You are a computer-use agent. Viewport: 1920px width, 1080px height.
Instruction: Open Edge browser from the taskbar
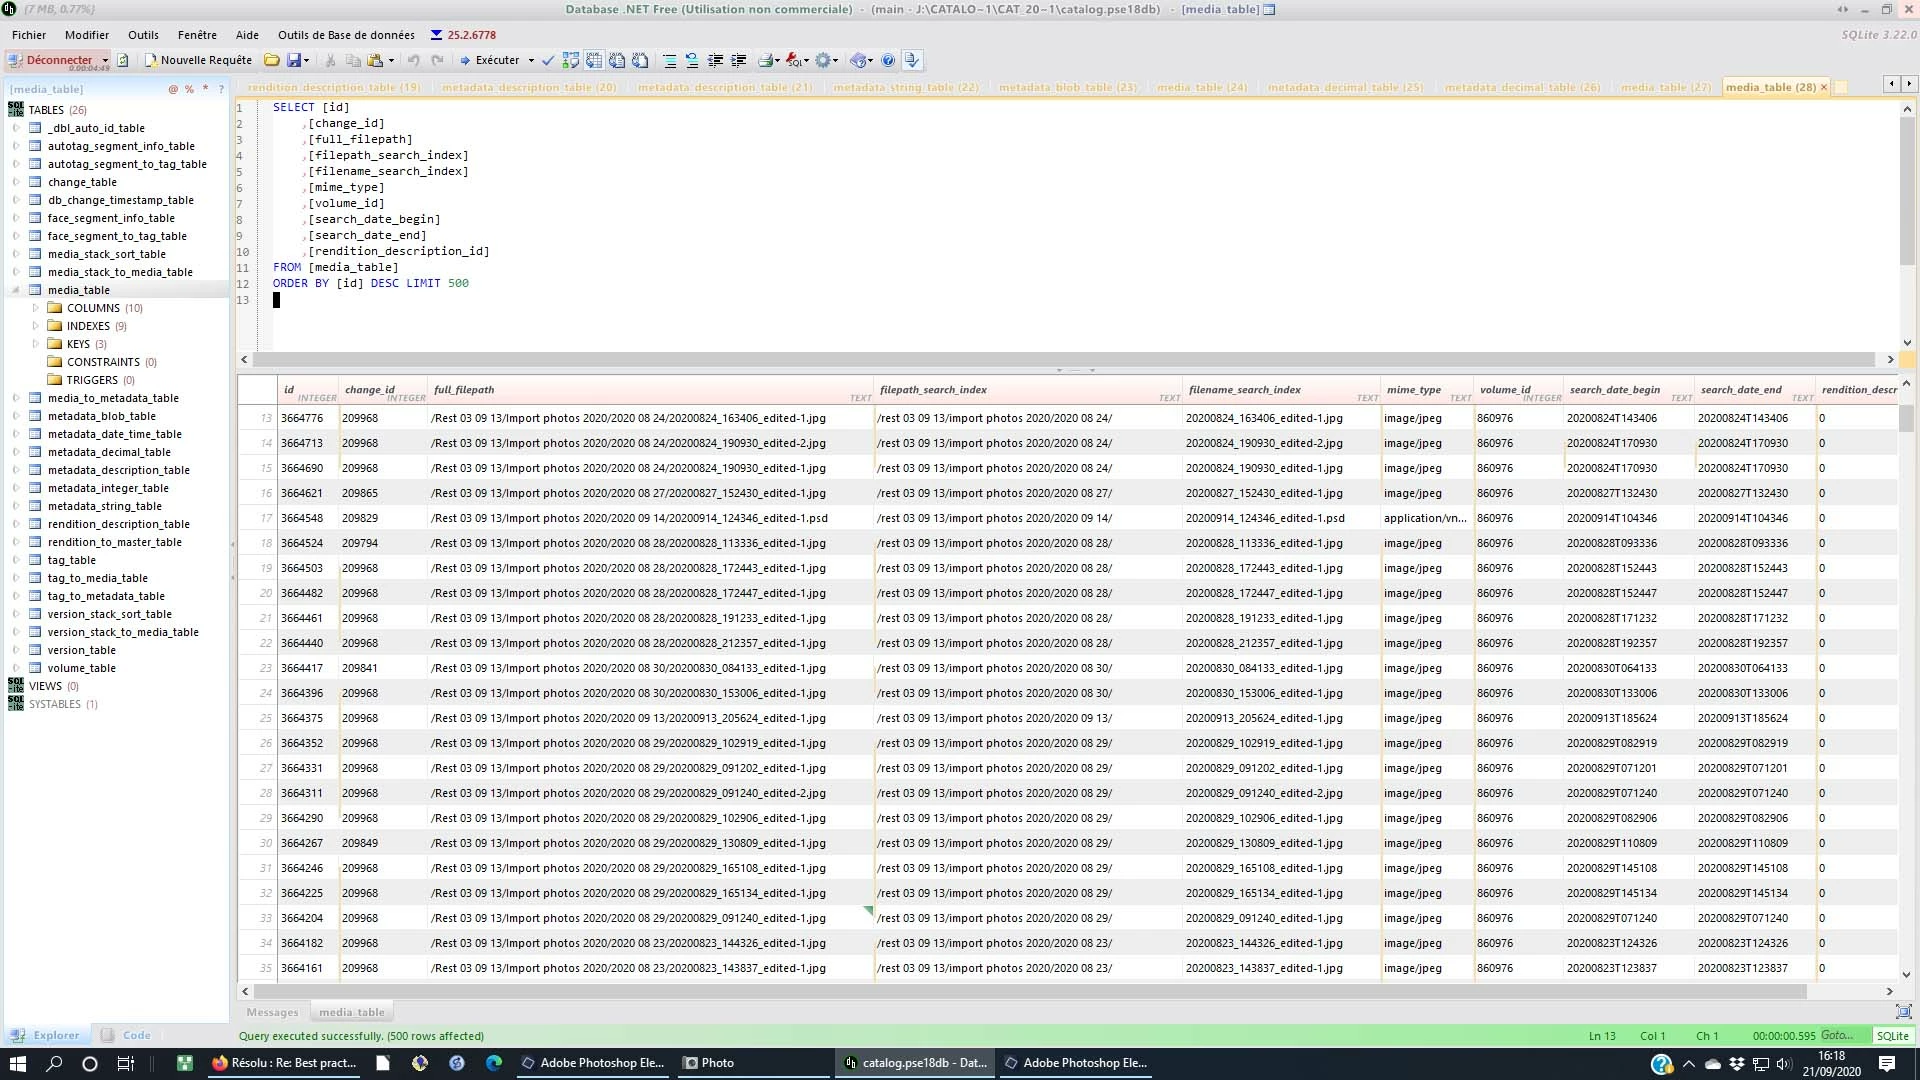494,1063
